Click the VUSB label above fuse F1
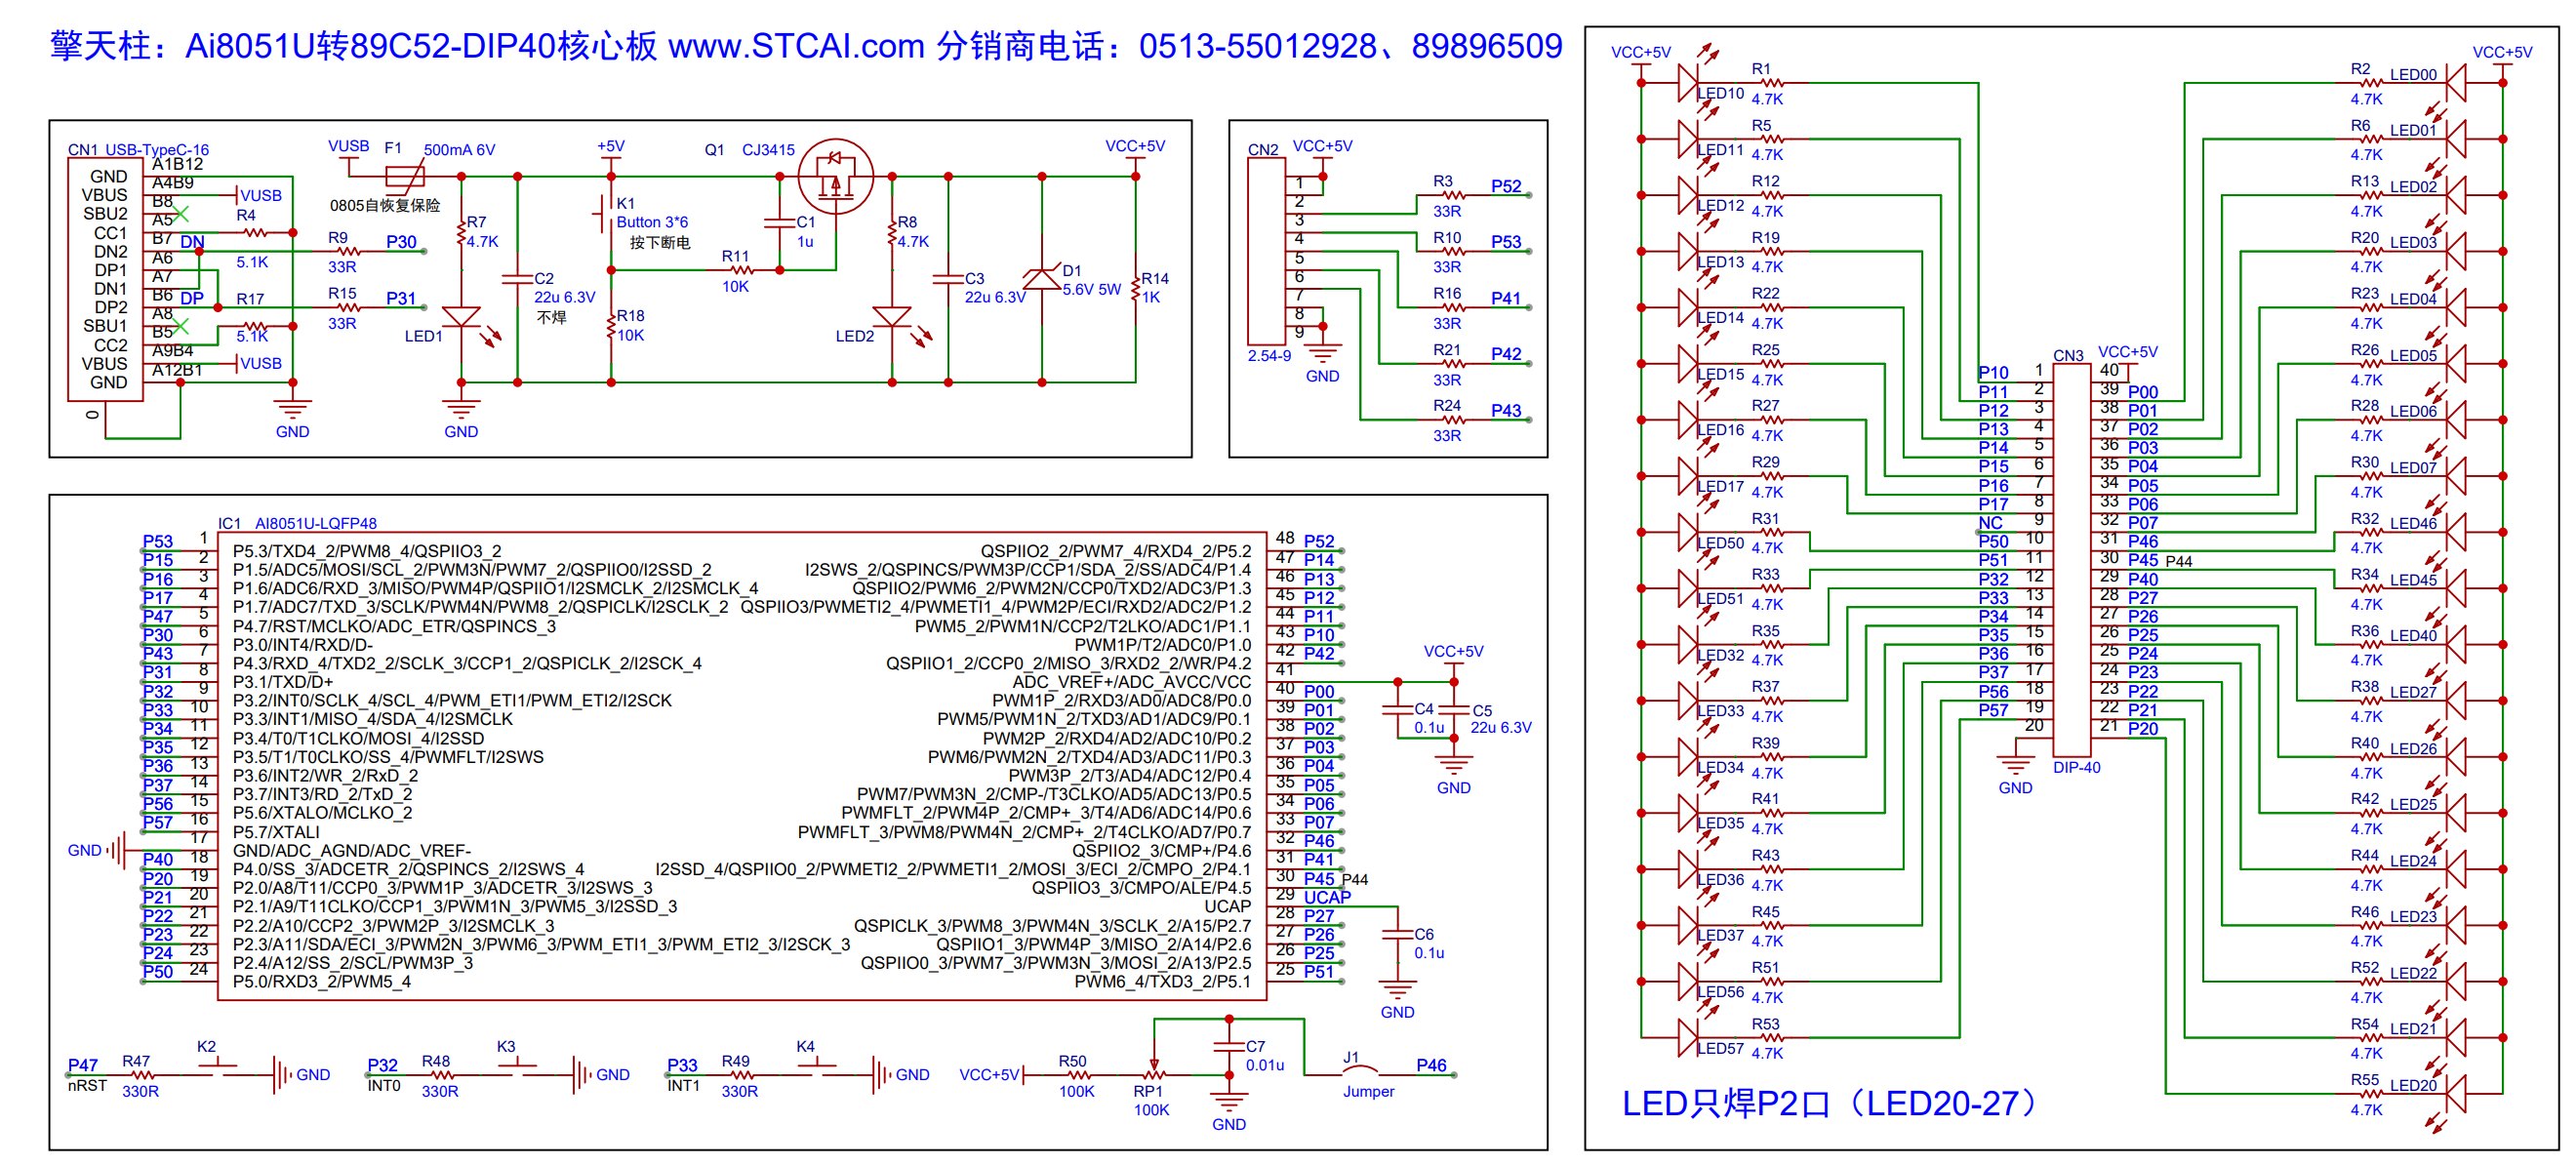Screen dimensions: 2576x1165 pyautogui.click(x=349, y=146)
